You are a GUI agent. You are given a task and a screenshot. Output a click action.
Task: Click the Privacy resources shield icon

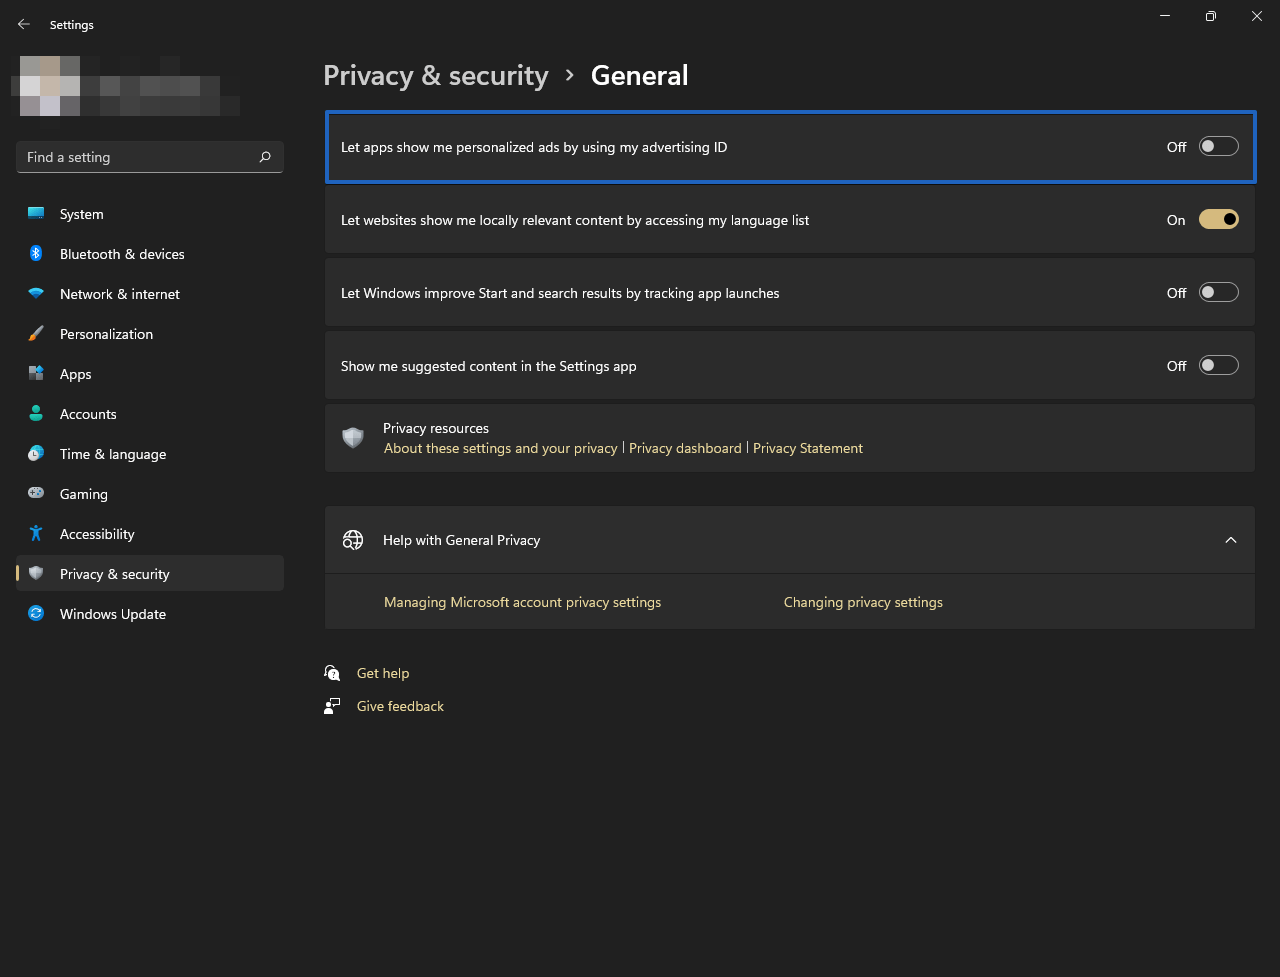pyautogui.click(x=353, y=438)
